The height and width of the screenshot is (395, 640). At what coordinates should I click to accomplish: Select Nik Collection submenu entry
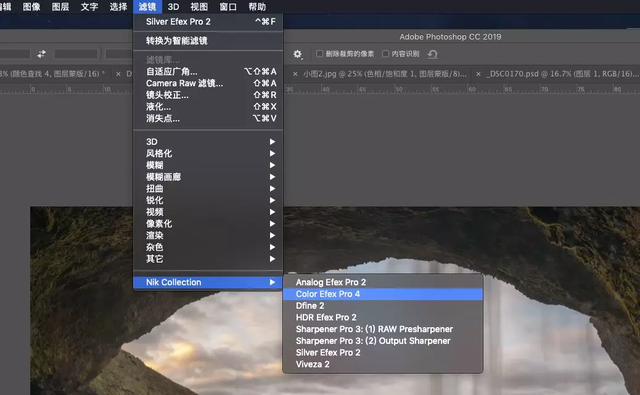coord(208,282)
